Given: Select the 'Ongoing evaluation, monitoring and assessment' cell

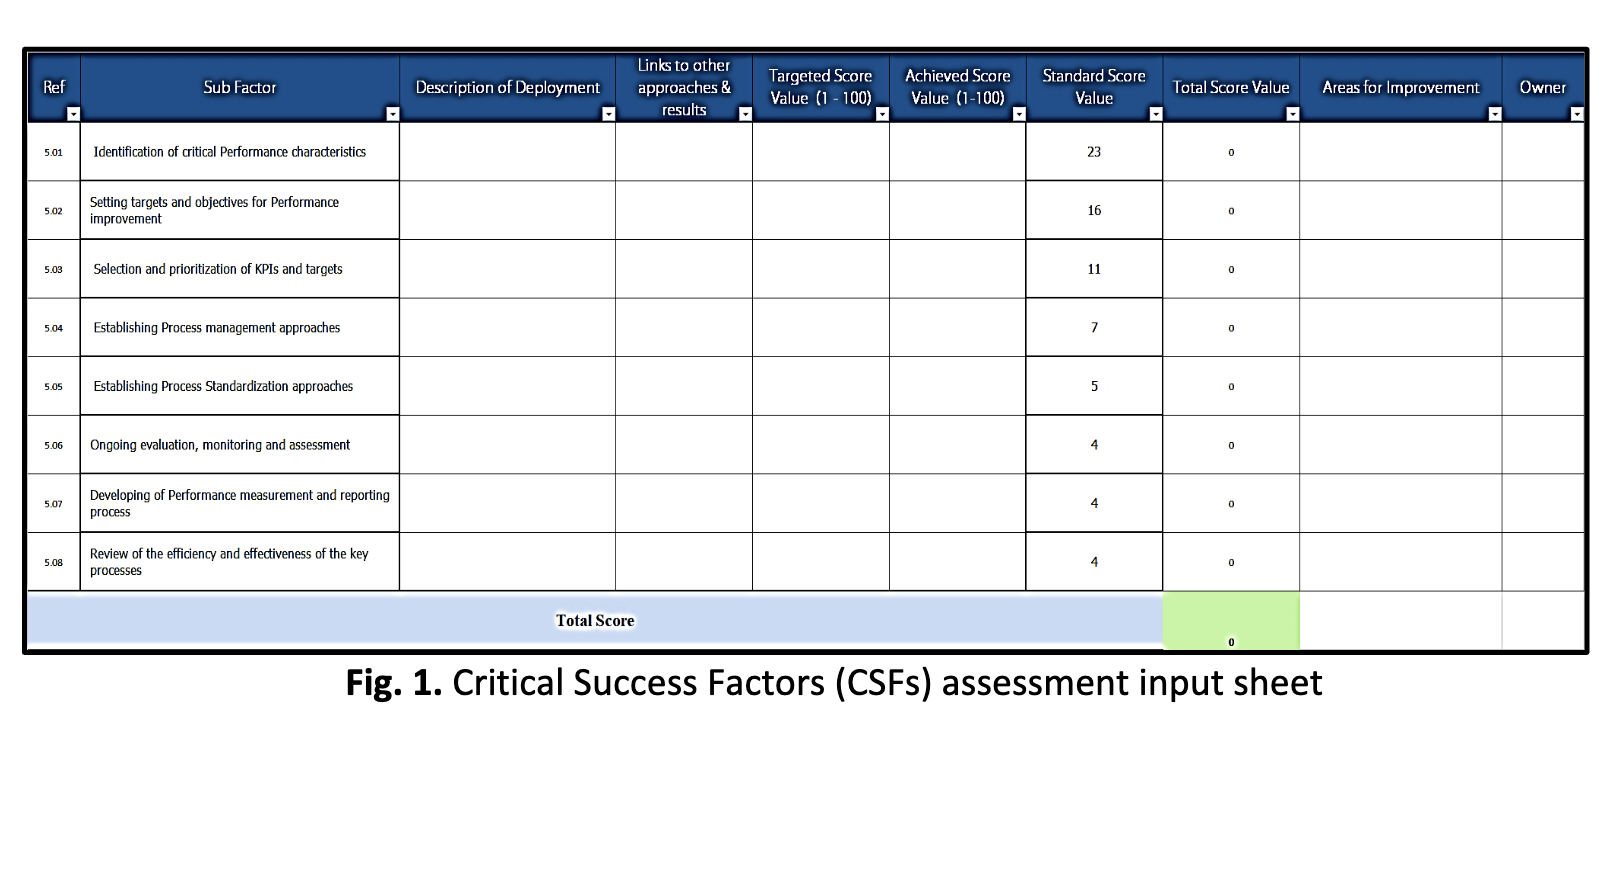Looking at the screenshot, I should [240, 445].
